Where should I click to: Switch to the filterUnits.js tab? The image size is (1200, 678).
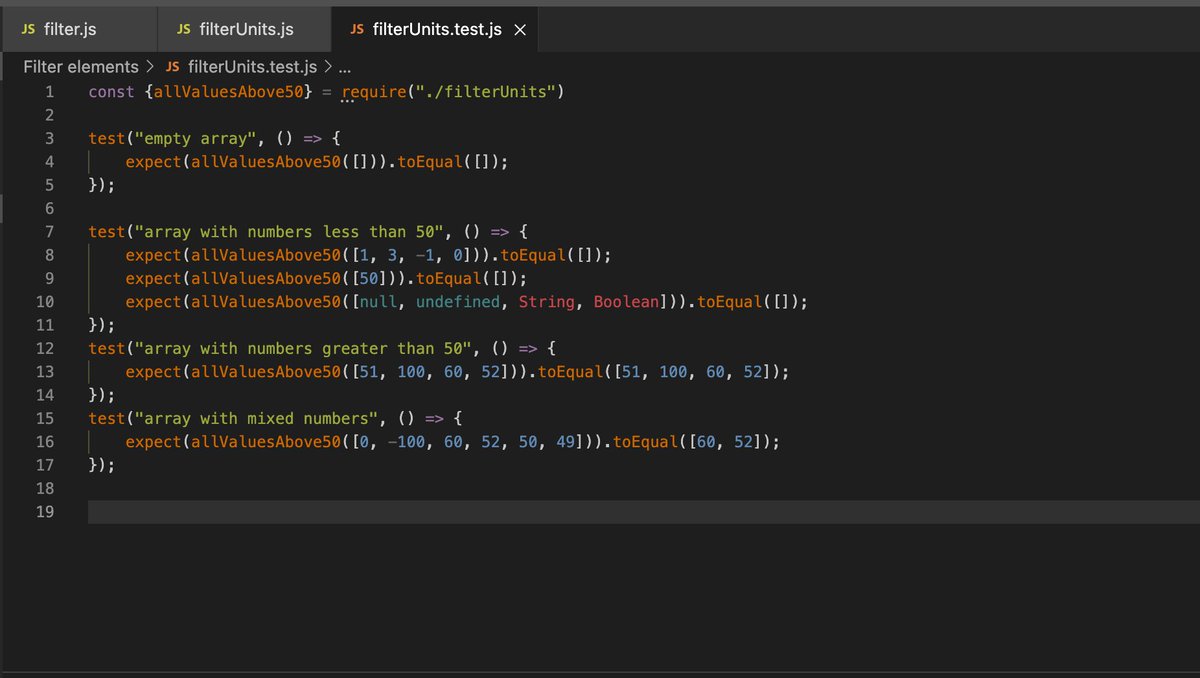pos(244,29)
